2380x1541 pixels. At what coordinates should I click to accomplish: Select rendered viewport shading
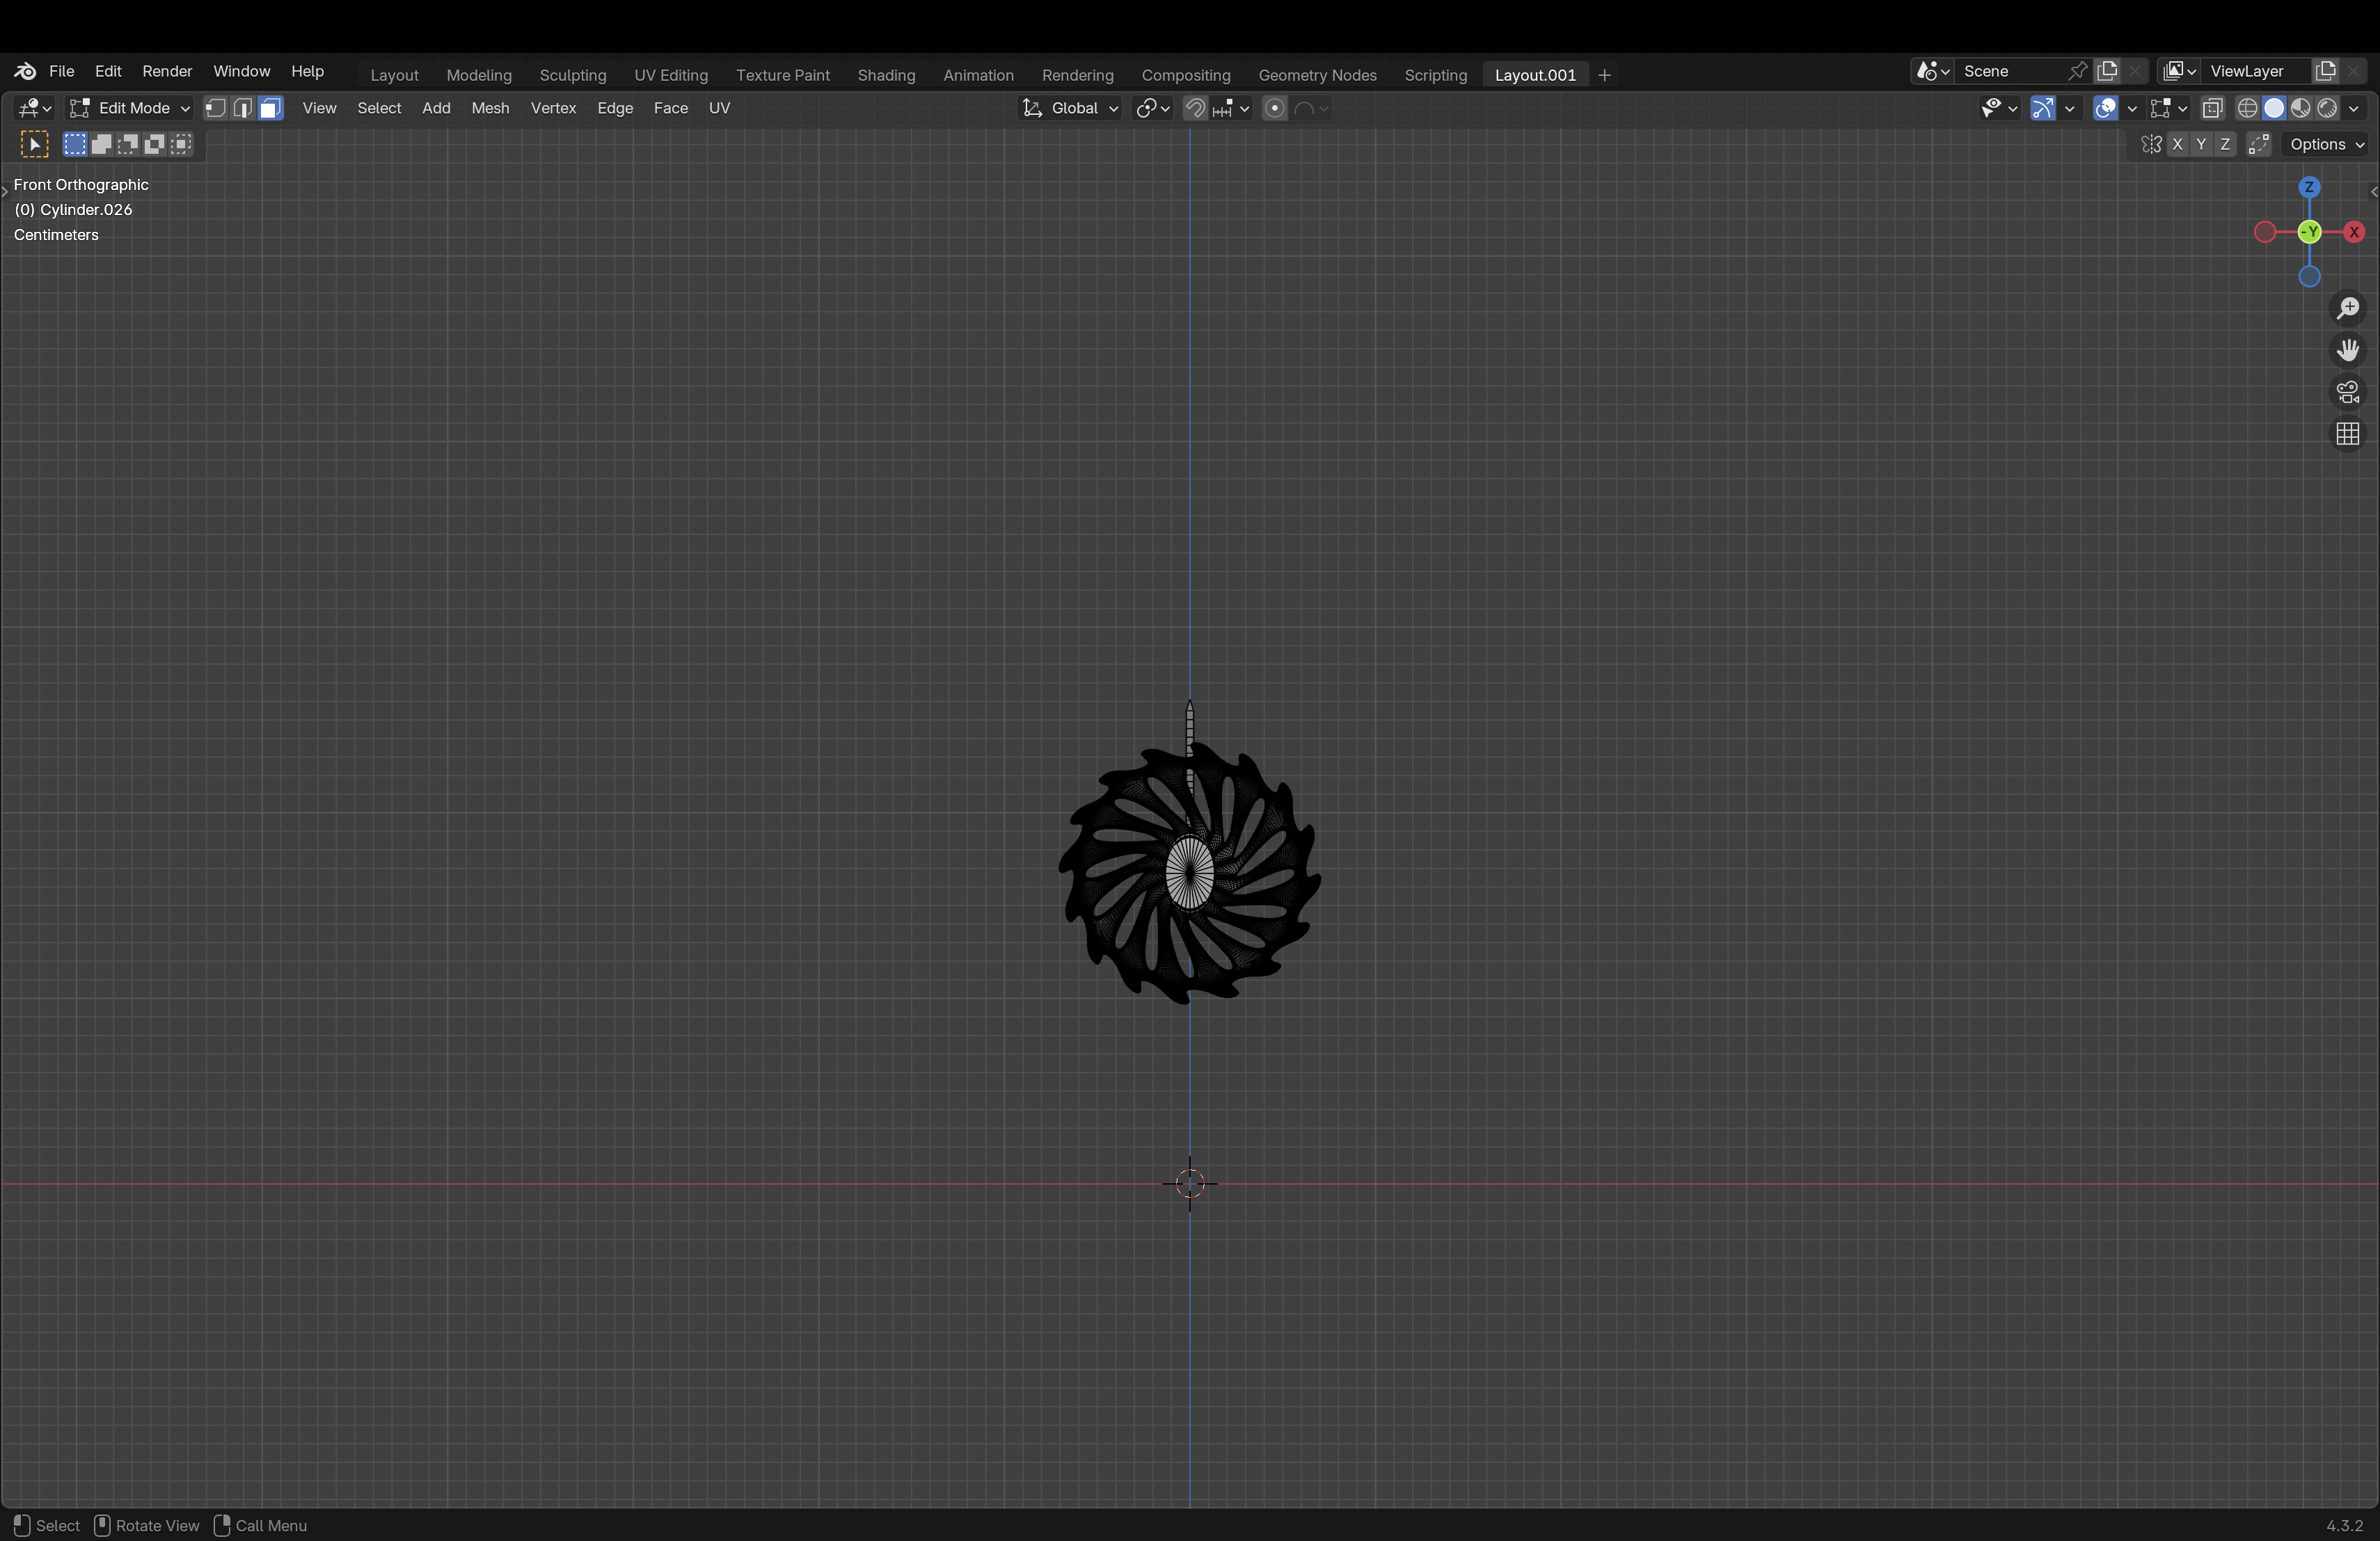click(x=2328, y=108)
